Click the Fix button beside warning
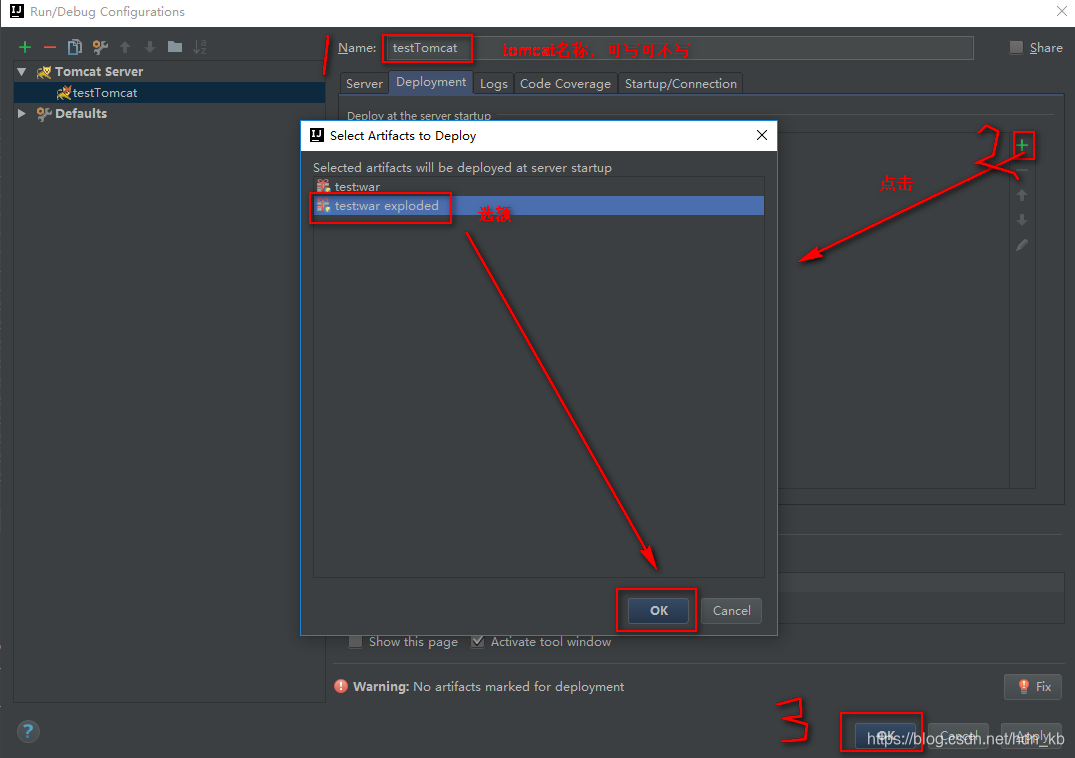Image resolution: width=1075 pixels, height=758 pixels. pyautogui.click(x=1033, y=686)
